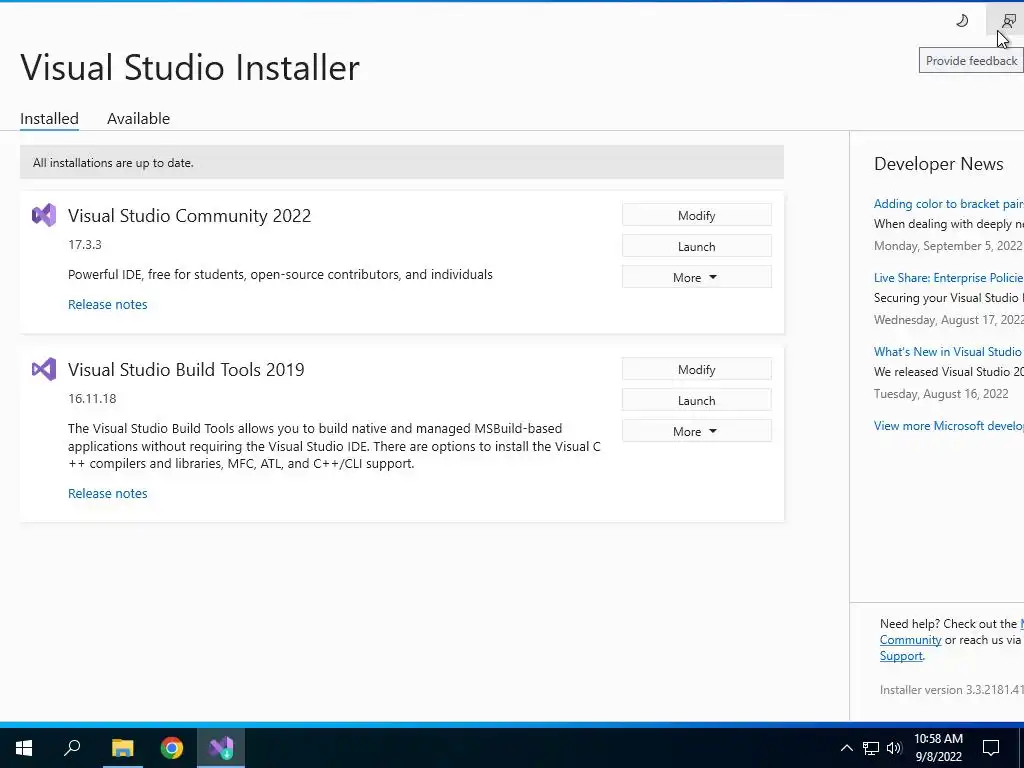Click the date Monday, September 5, 2022
Image resolution: width=1024 pixels, height=768 pixels.
pyautogui.click(x=948, y=246)
